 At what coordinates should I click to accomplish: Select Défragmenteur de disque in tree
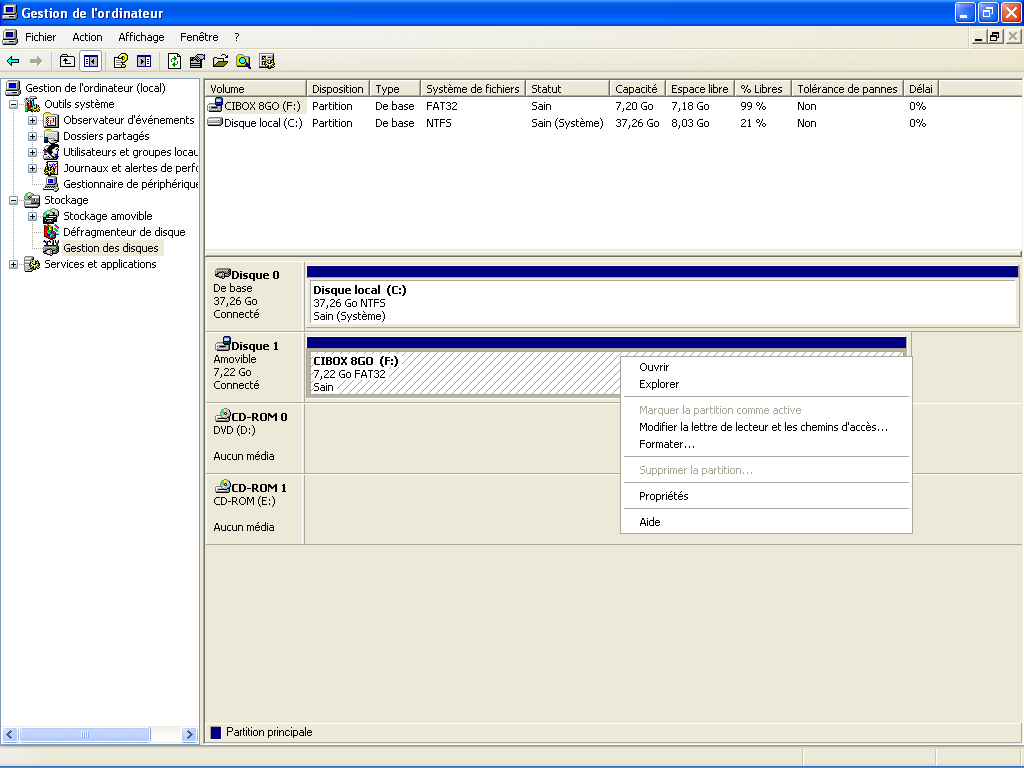tap(124, 232)
